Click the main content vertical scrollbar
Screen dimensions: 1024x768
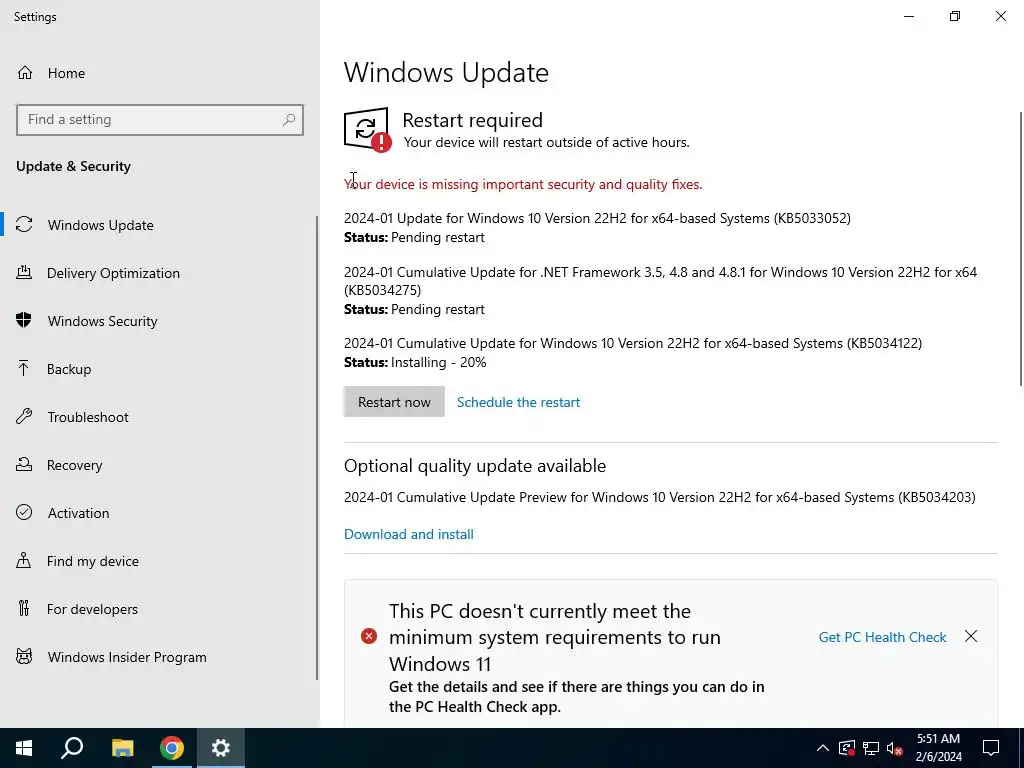(x=1021, y=248)
